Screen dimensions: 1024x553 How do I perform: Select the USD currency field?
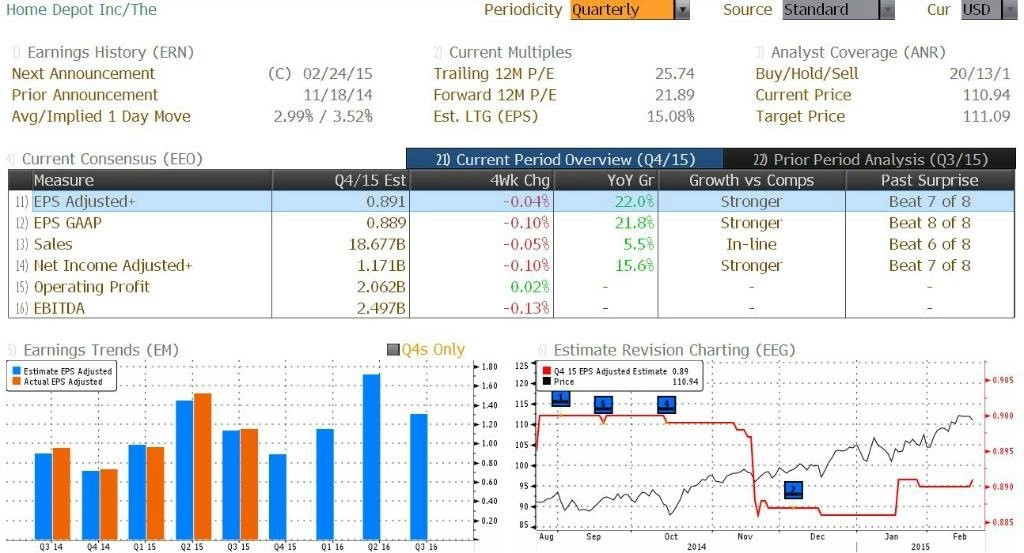tap(982, 10)
